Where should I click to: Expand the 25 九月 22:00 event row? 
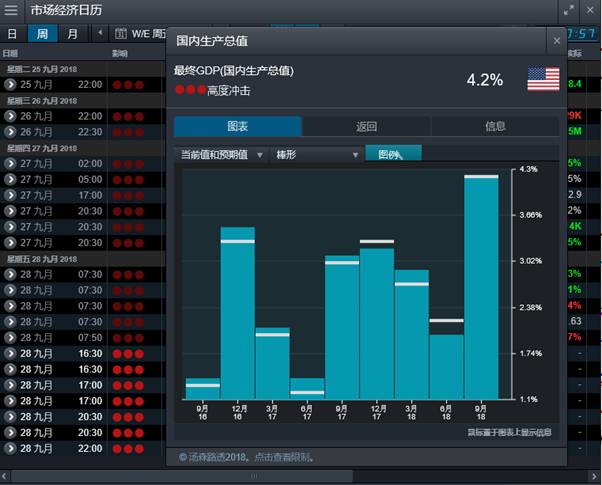11,85
